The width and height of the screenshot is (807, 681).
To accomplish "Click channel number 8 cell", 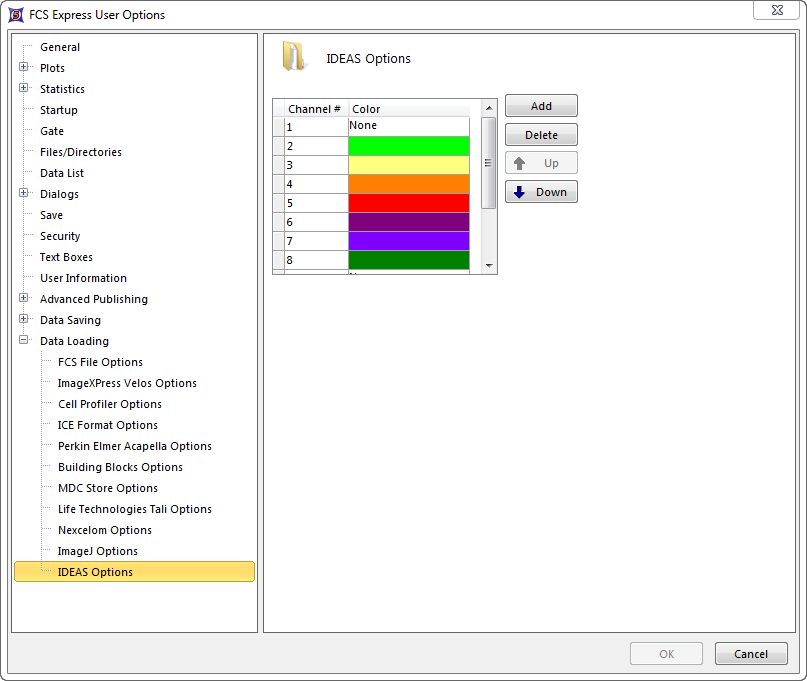I will 316,260.
